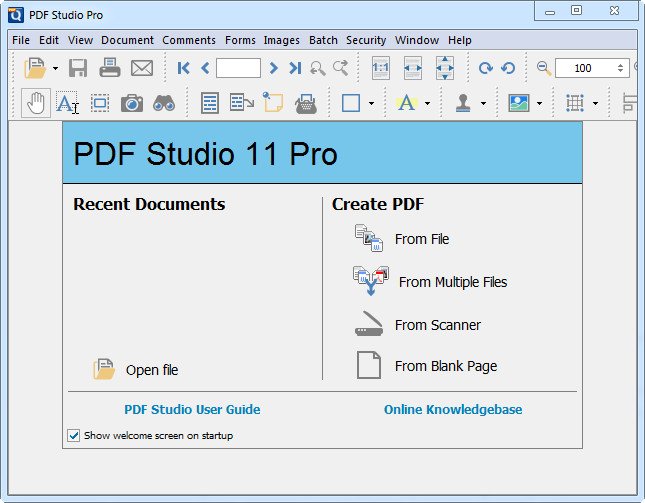Expand the stamp dropdown arrow

[x=483, y=103]
